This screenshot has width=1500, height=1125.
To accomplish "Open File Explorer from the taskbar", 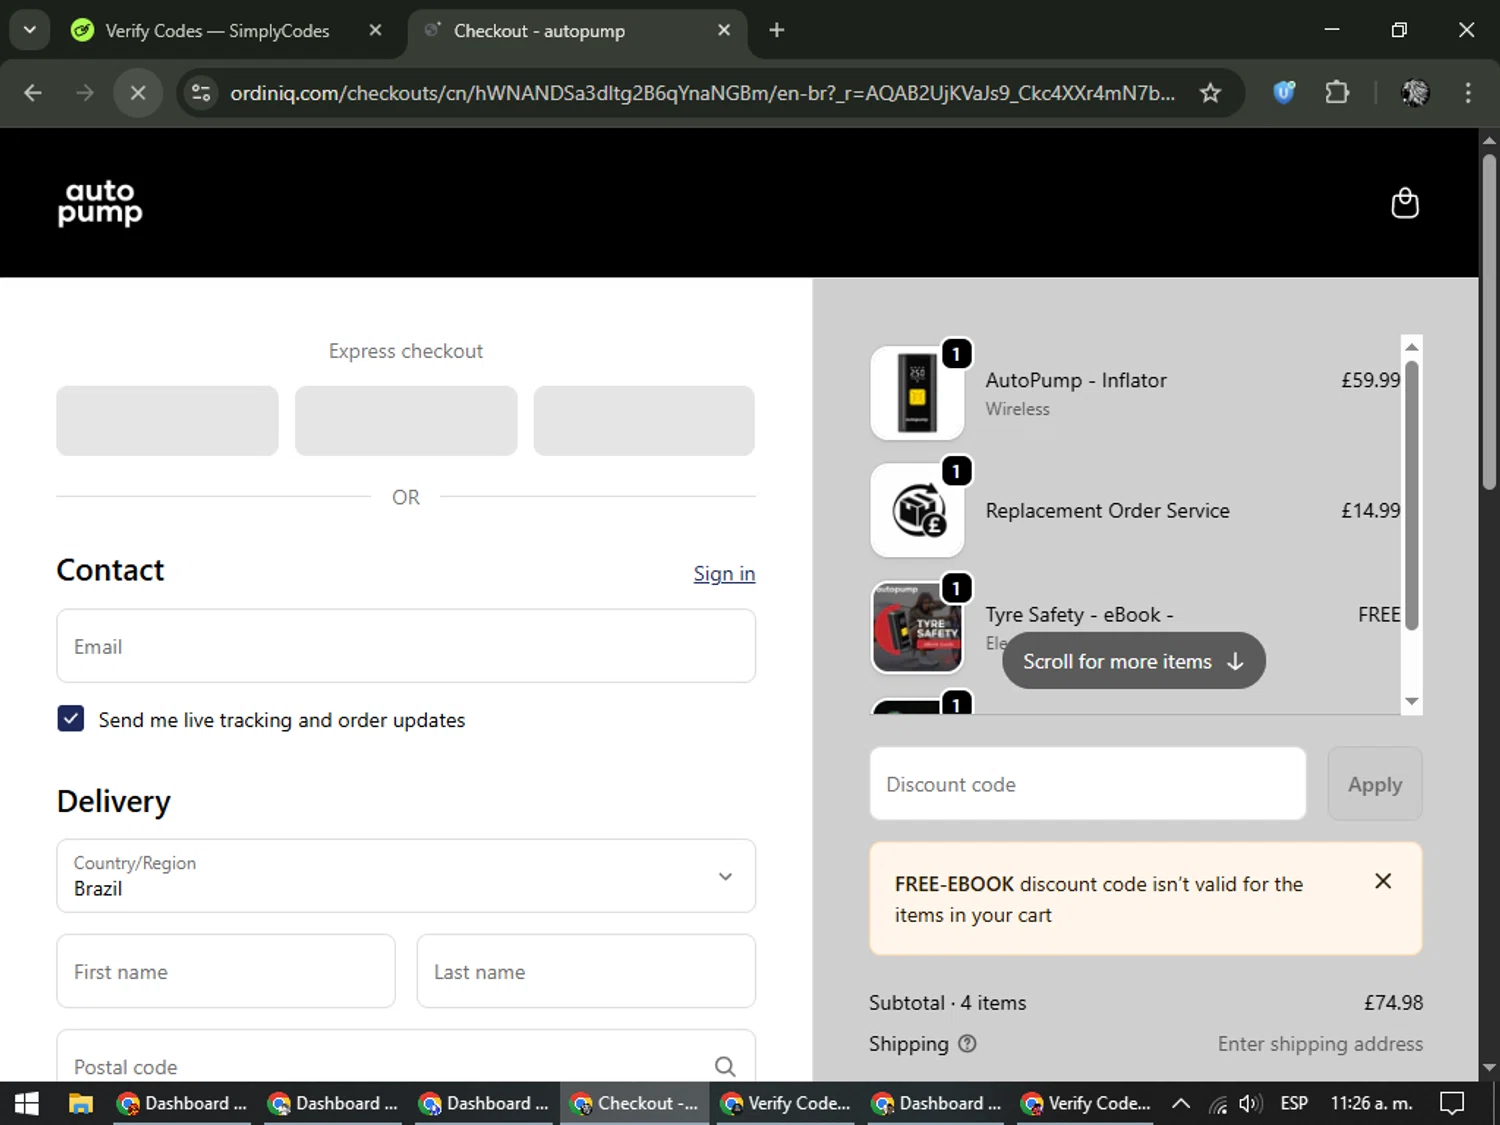I will click(x=81, y=1103).
